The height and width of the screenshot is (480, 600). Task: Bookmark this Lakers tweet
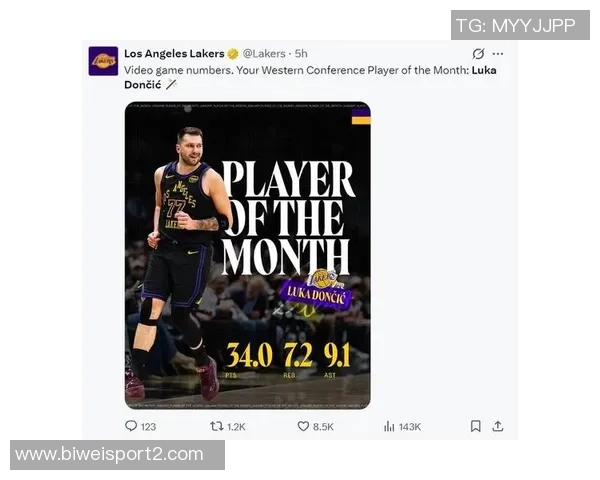pos(476,426)
